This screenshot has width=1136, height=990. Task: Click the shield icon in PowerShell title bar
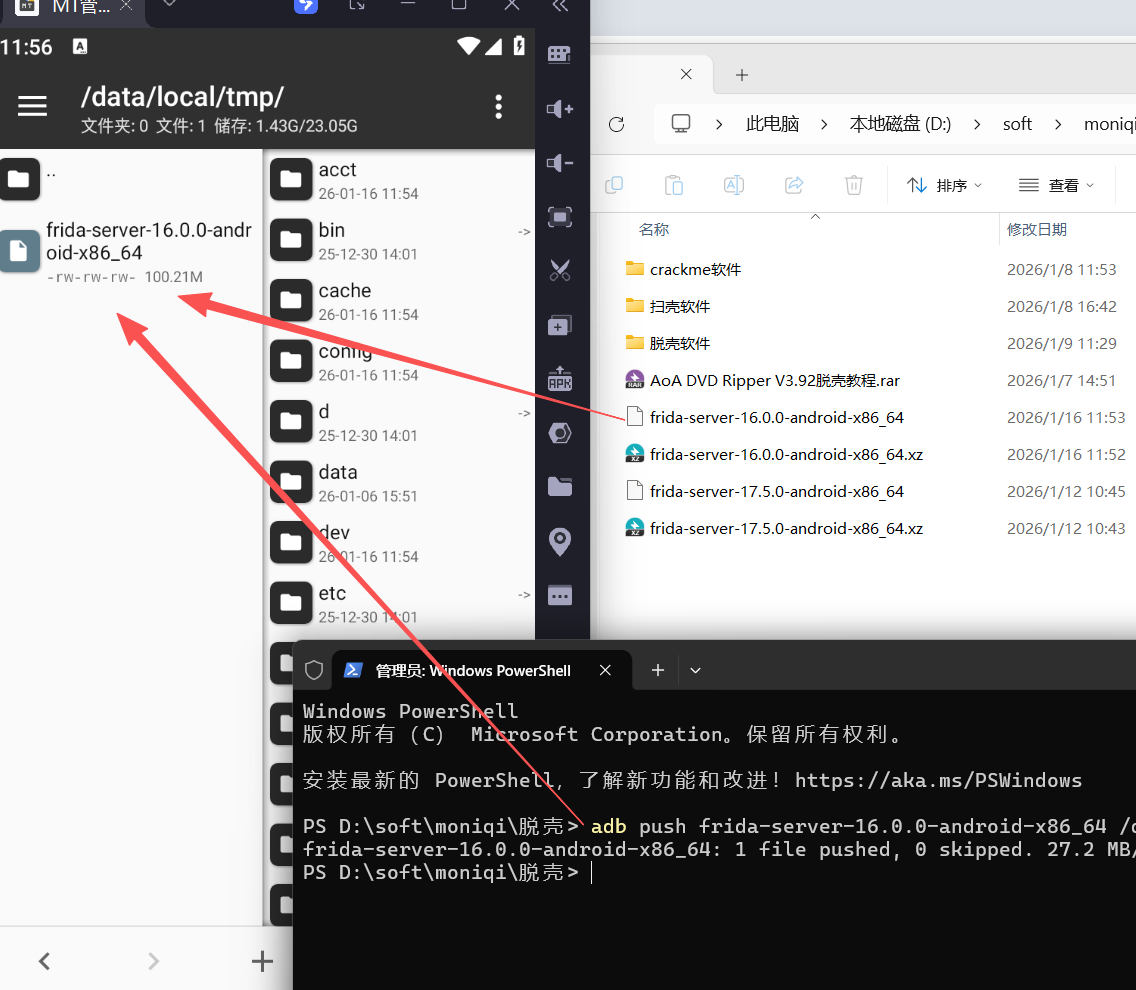[314, 670]
